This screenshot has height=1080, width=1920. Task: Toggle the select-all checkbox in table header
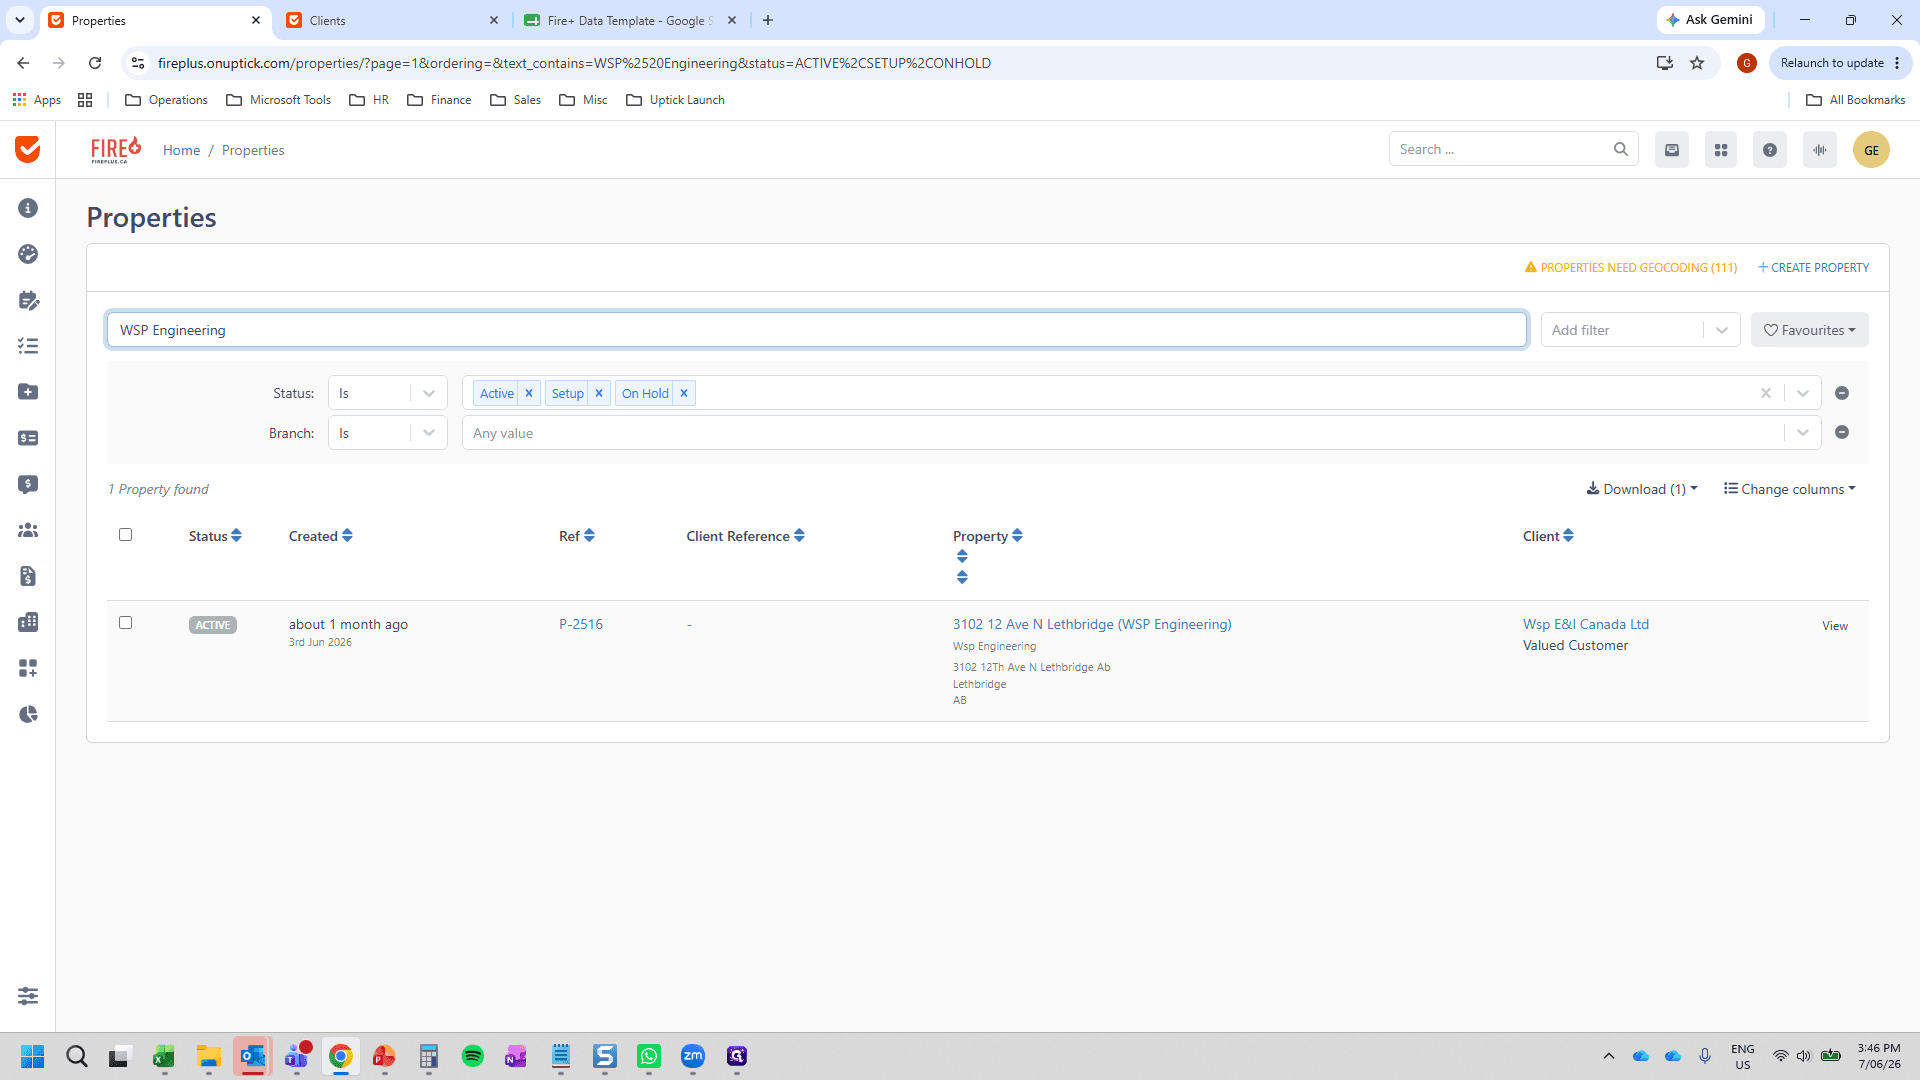pos(125,535)
